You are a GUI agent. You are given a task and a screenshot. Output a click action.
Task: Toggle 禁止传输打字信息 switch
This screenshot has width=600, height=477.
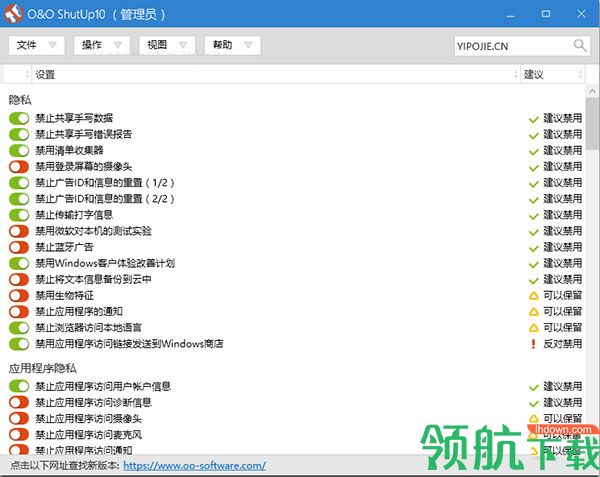19,215
